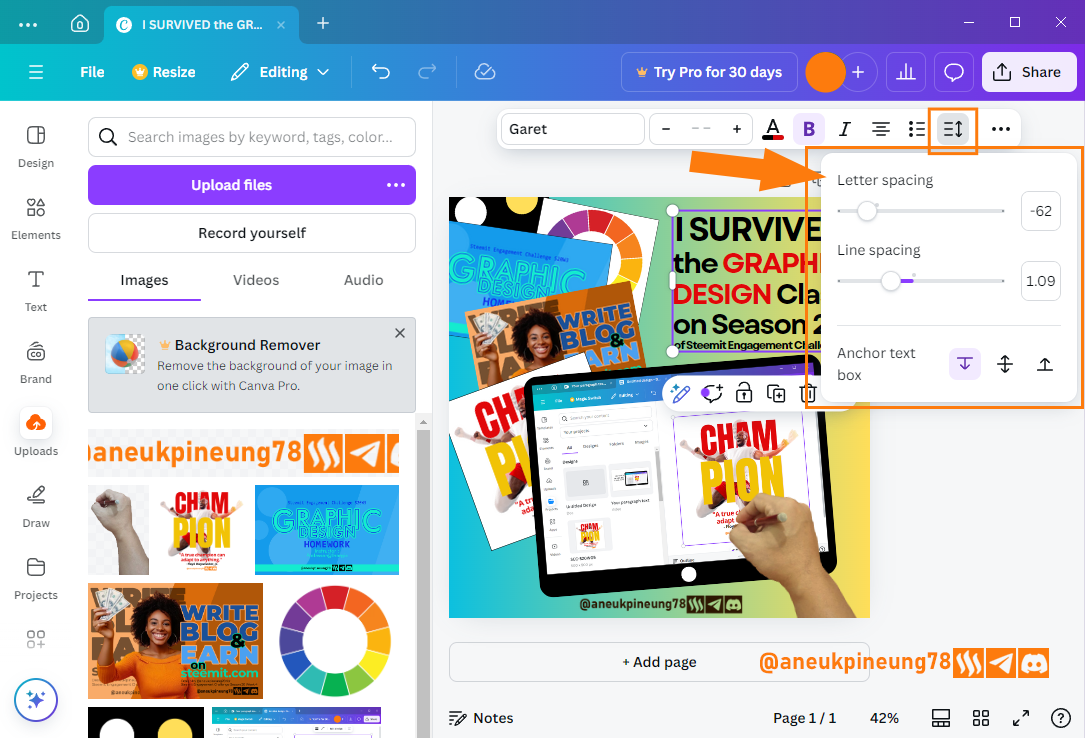Viewport: 1085px width, 738px height.
Task: Open the Notes panel
Action: (x=481, y=718)
